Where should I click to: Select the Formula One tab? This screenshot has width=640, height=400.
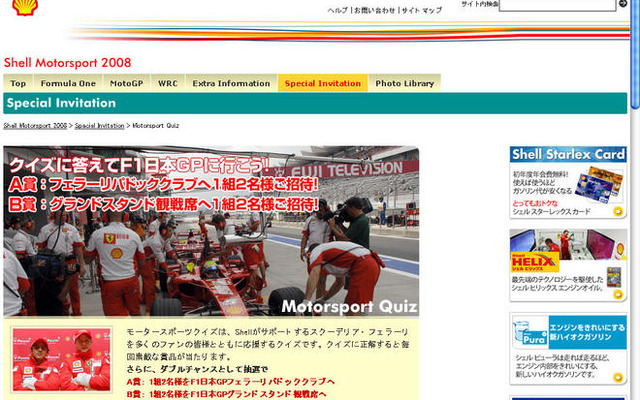point(68,83)
